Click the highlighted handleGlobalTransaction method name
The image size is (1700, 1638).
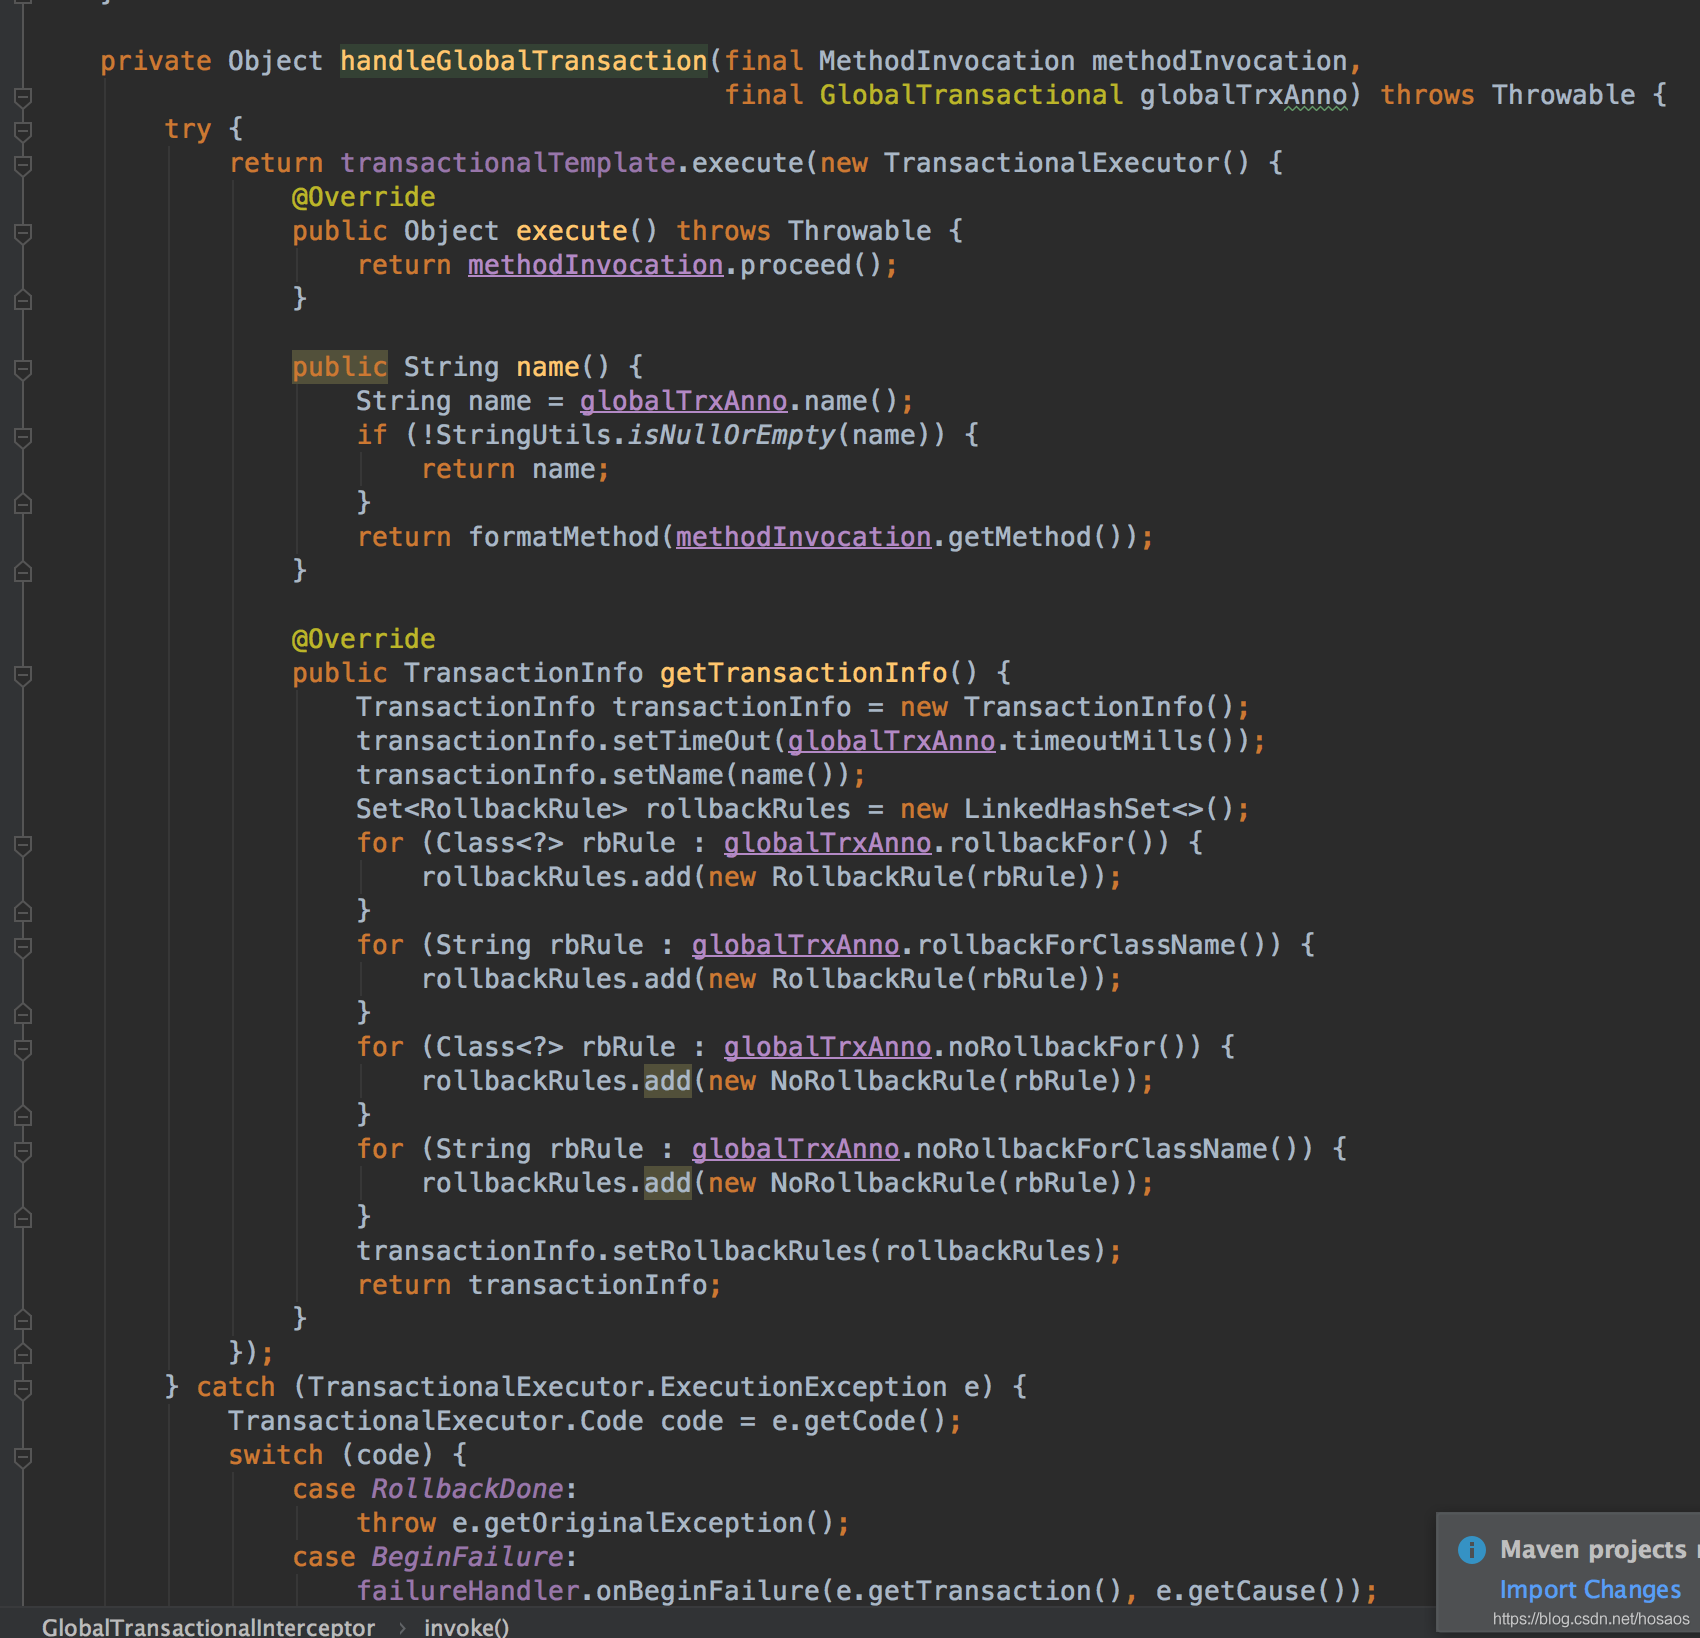click(523, 61)
